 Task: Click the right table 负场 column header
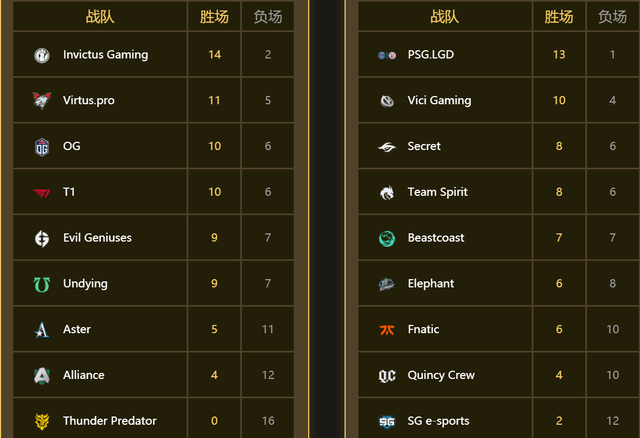[x=613, y=16]
